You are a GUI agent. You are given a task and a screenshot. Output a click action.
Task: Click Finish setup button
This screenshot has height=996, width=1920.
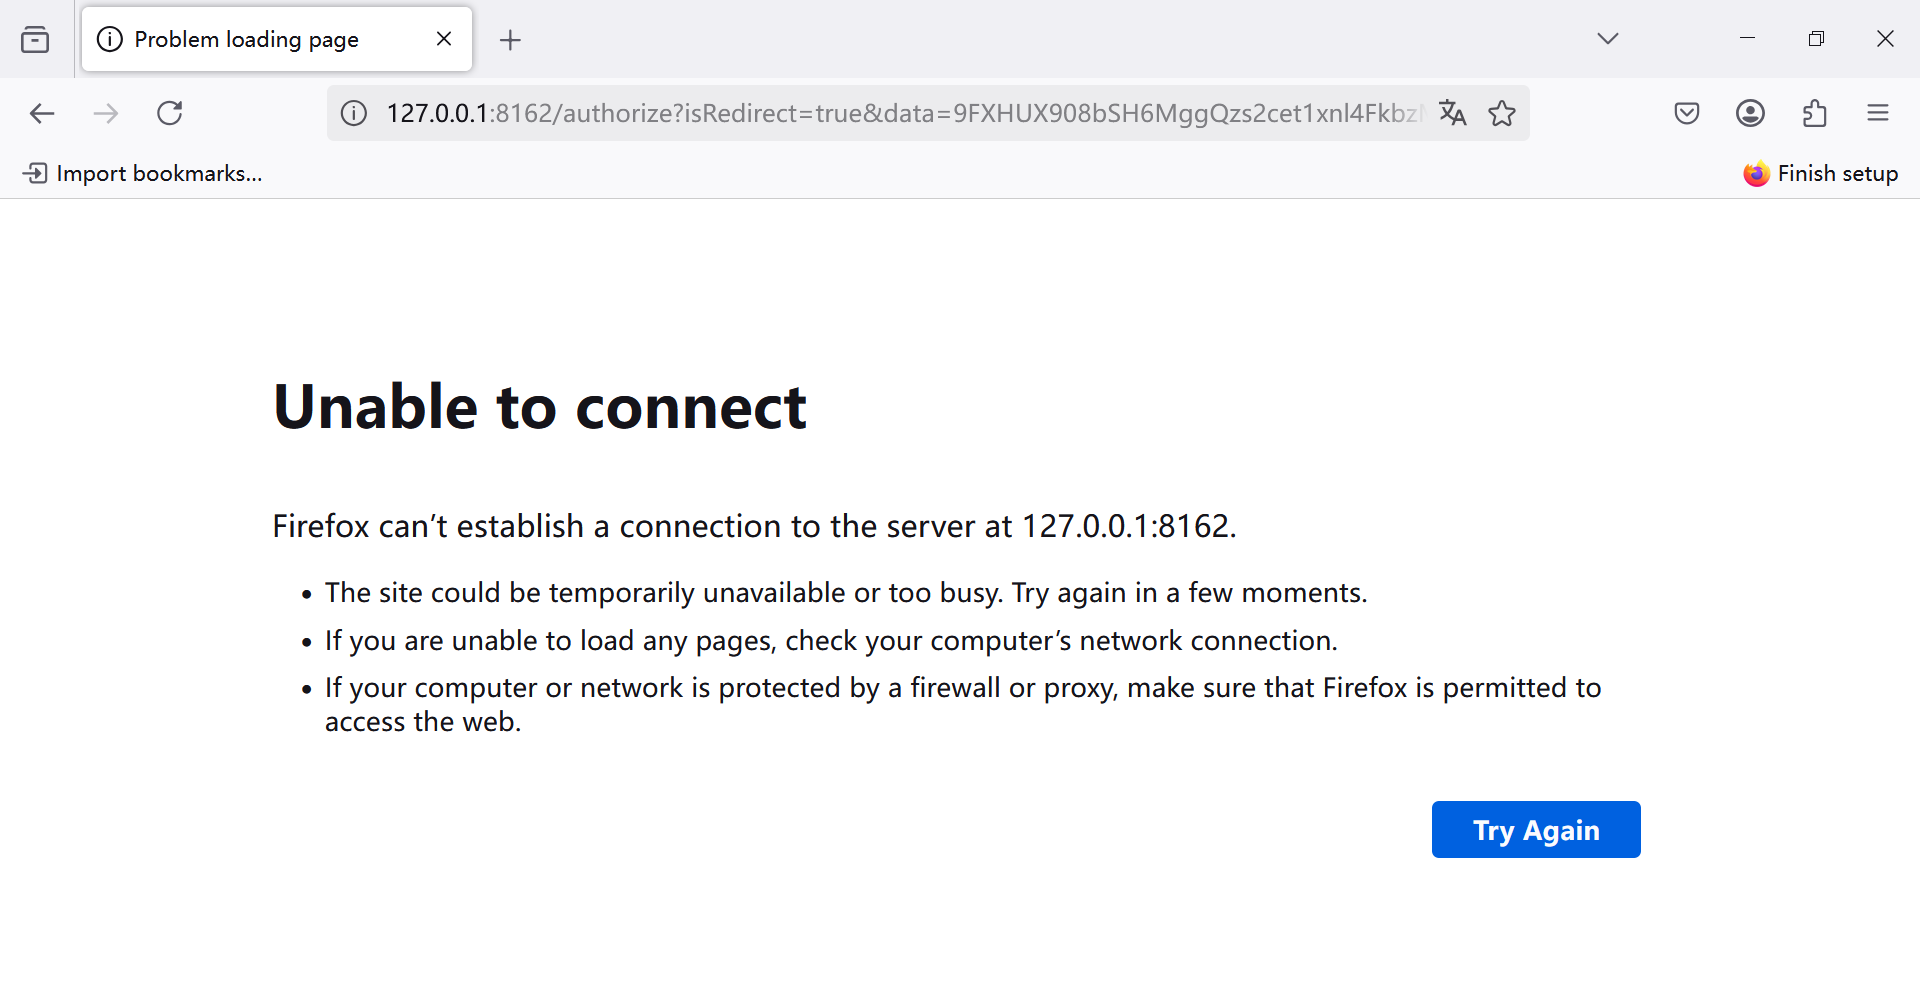[1820, 173]
